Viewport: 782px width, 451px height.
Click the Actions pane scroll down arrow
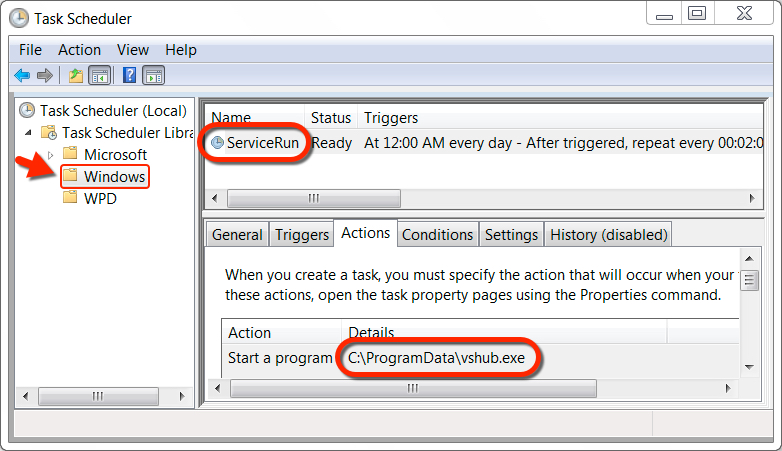749,367
